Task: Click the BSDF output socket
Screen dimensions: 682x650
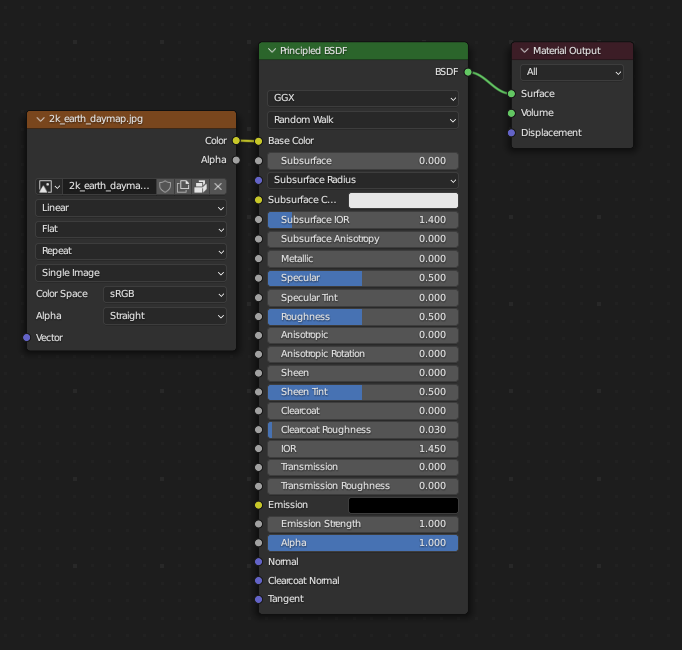Action: click(x=467, y=72)
